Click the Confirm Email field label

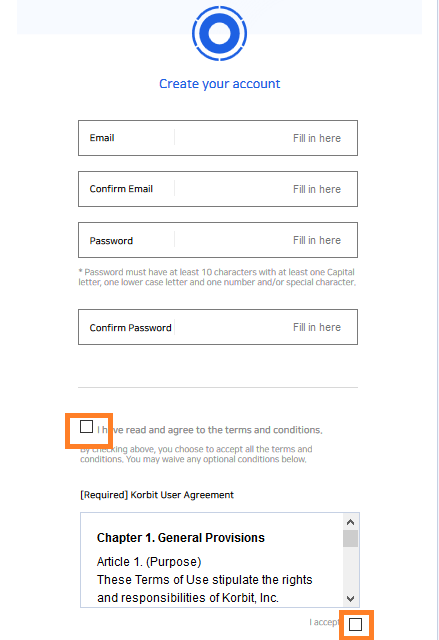(x=121, y=189)
